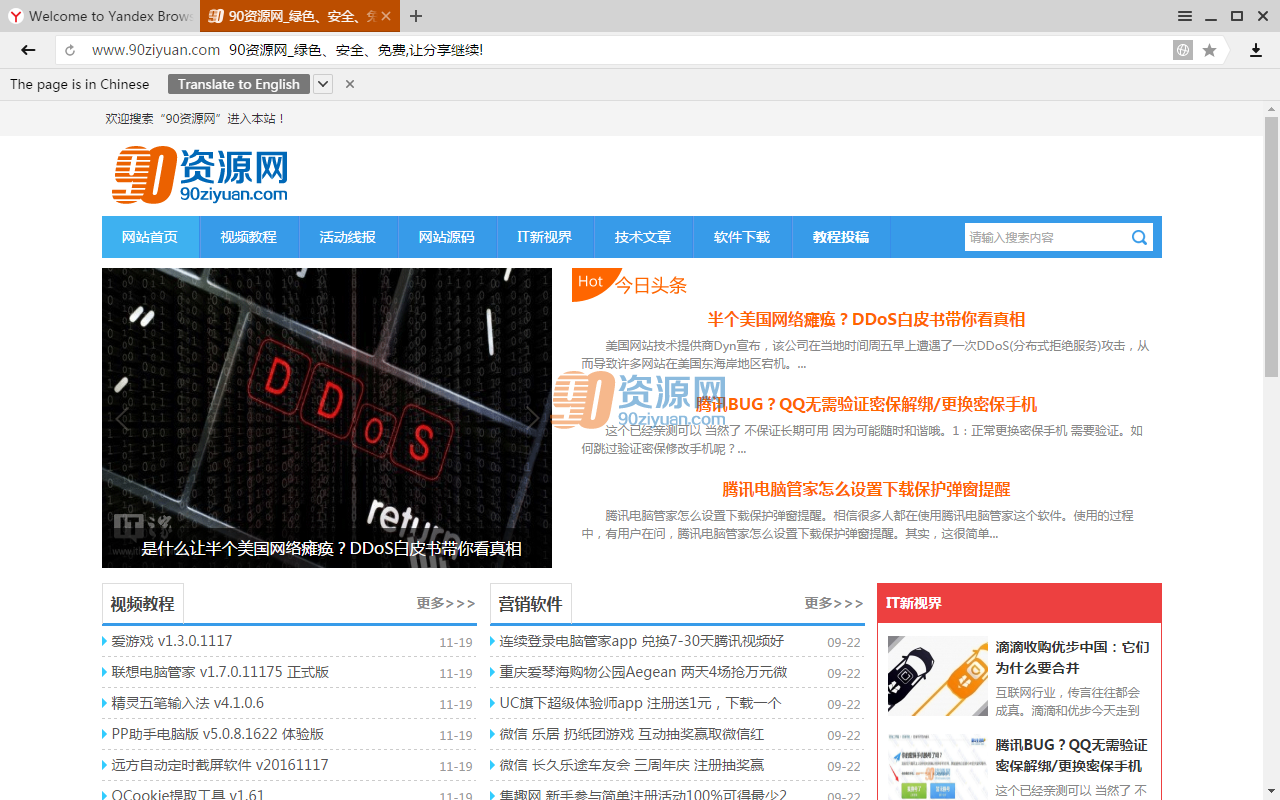Image resolution: width=1280 pixels, height=800 pixels.
Task: Open 重庆爱琴海购物公园Aegean entry
Action: 643,672
